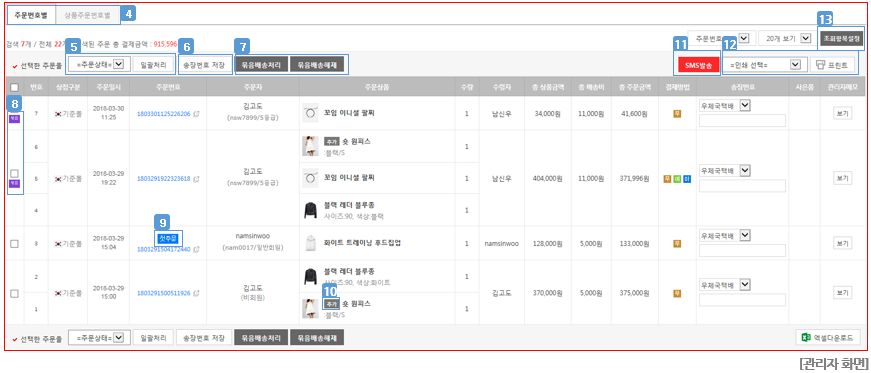871x373 pixels.
Task: Open order number link 1803291922323618
Action: [x=163, y=178]
